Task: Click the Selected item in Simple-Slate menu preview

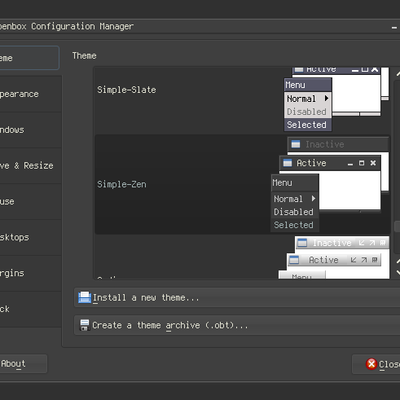Action: click(x=307, y=125)
